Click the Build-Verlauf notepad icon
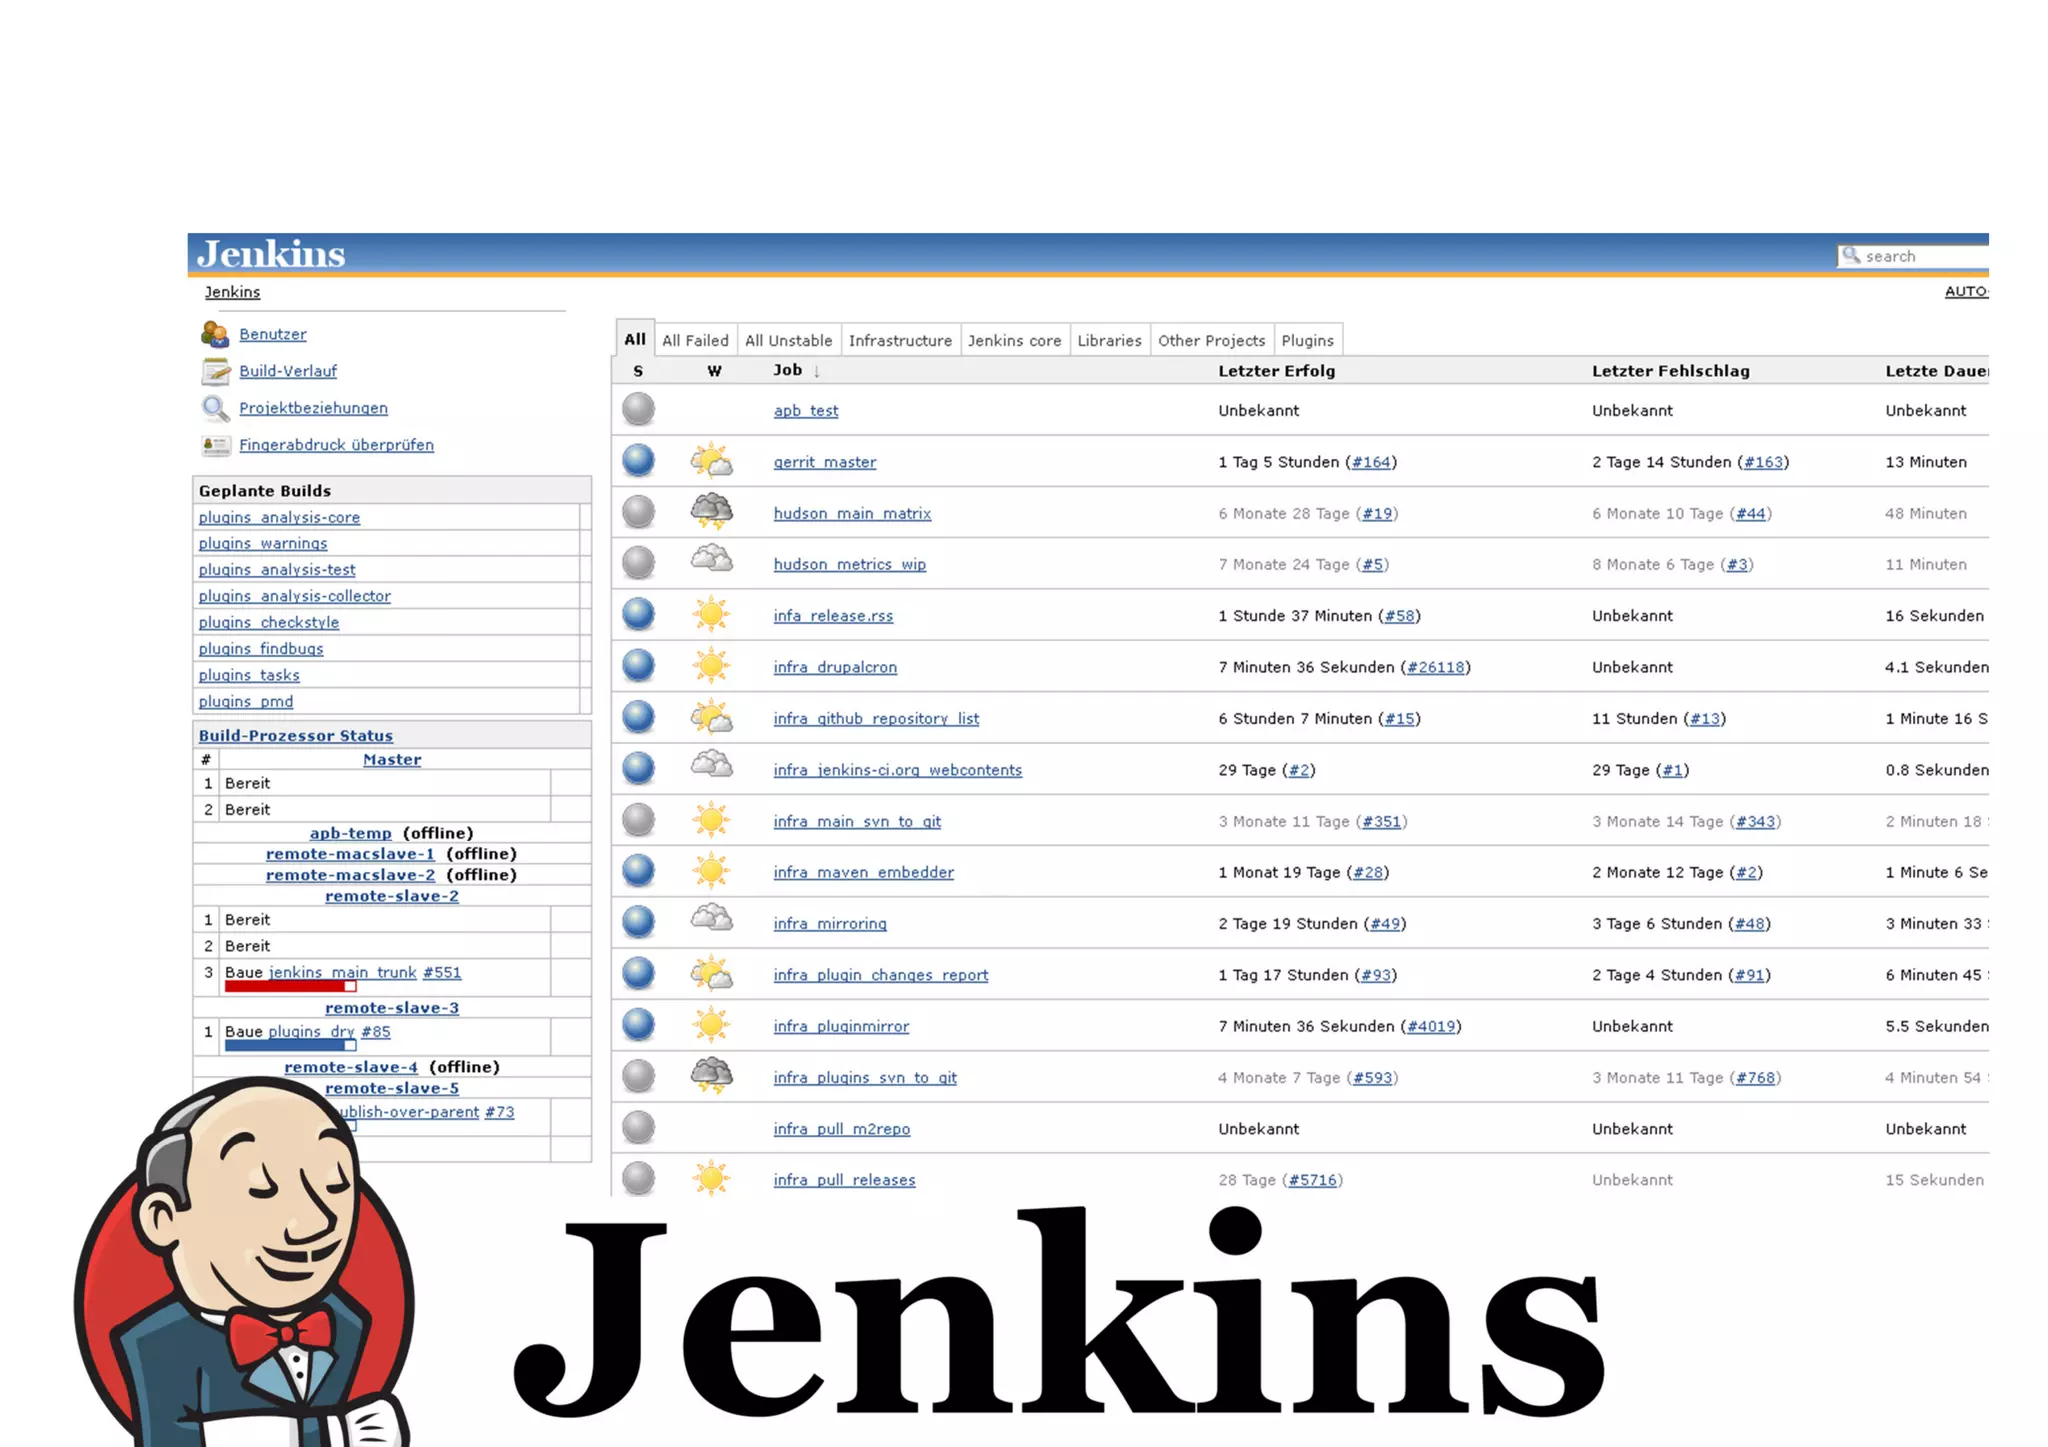The image size is (2048, 1447). coord(215,371)
